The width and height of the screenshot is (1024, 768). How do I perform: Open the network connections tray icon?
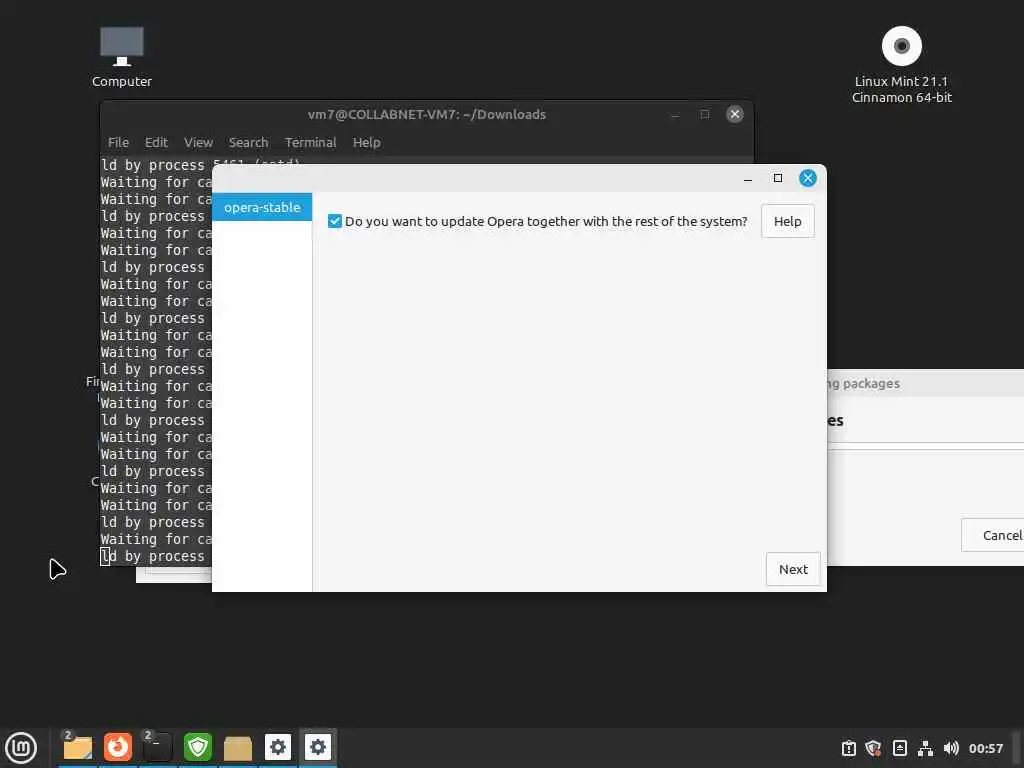(925, 748)
